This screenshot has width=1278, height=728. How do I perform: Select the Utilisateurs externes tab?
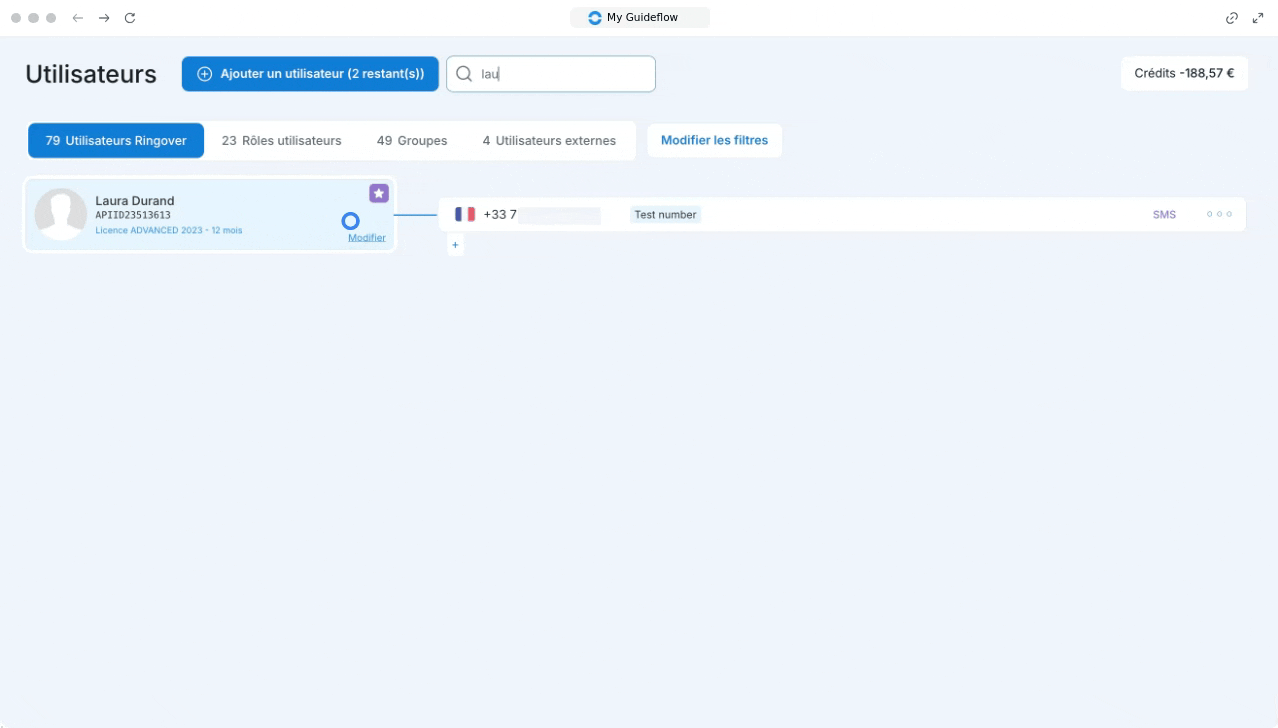pyautogui.click(x=549, y=141)
